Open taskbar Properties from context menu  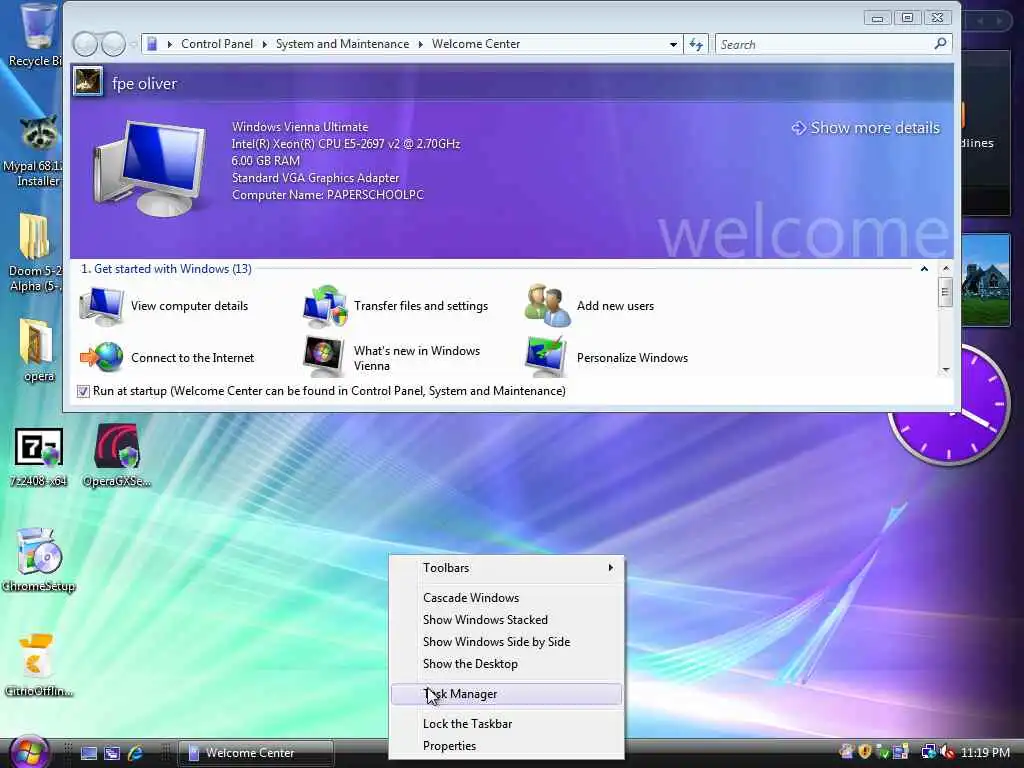pos(506,746)
